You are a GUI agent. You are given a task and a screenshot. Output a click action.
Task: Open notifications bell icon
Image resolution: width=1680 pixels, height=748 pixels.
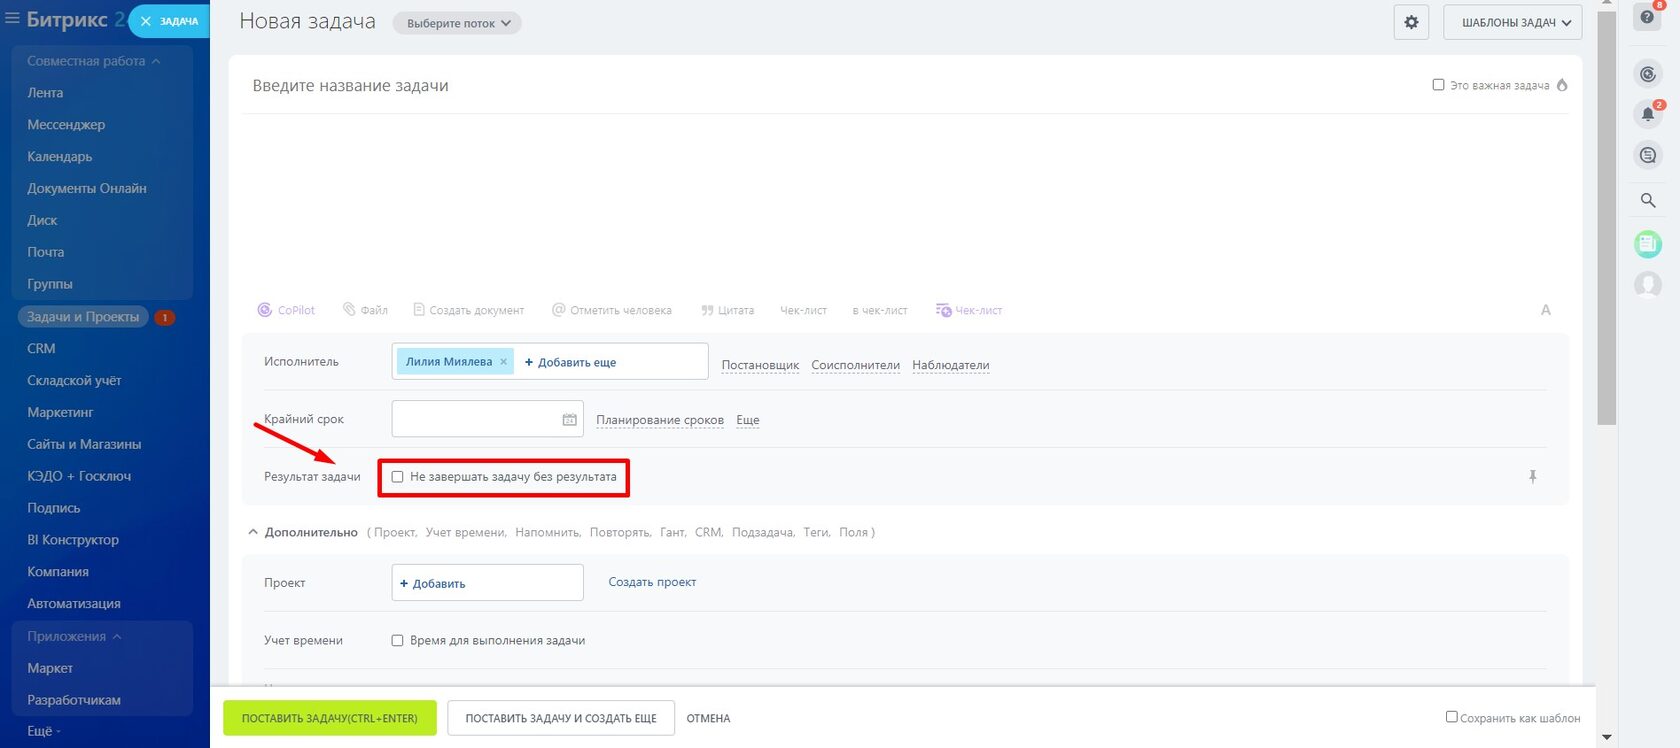[x=1648, y=114]
